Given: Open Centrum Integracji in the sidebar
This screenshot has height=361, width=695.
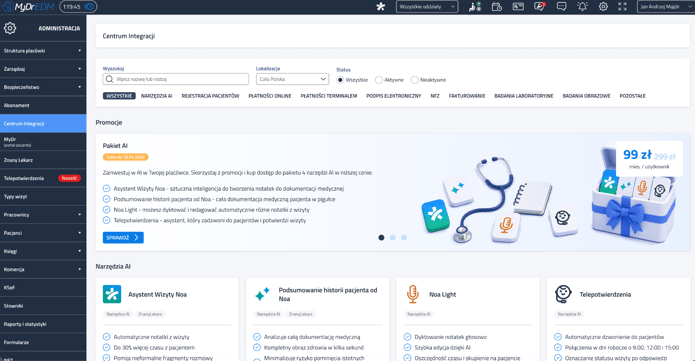Looking at the screenshot, I should click(x=43, y=123).
